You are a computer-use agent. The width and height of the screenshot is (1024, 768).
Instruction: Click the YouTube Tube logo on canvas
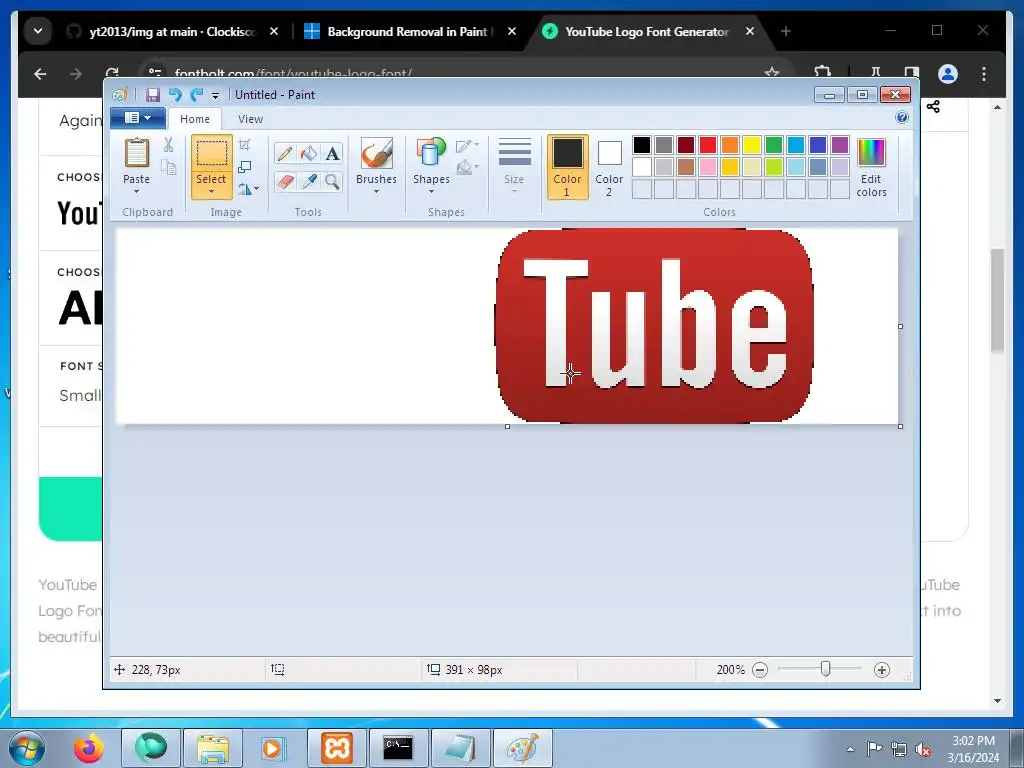pyautogui.click(x=654, y=326)
